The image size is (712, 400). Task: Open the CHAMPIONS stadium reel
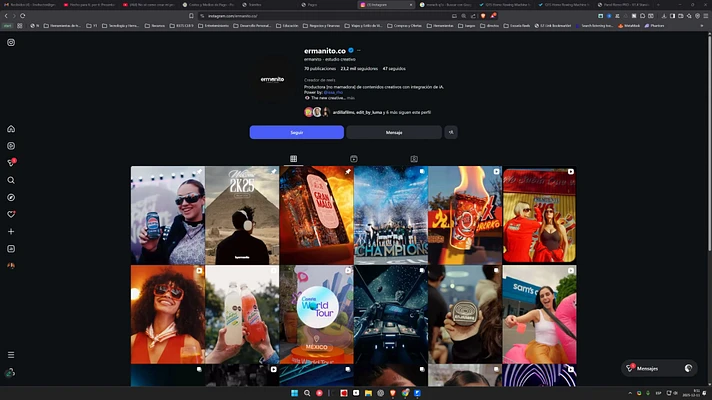pyautogui.click(x=391, y=215)
